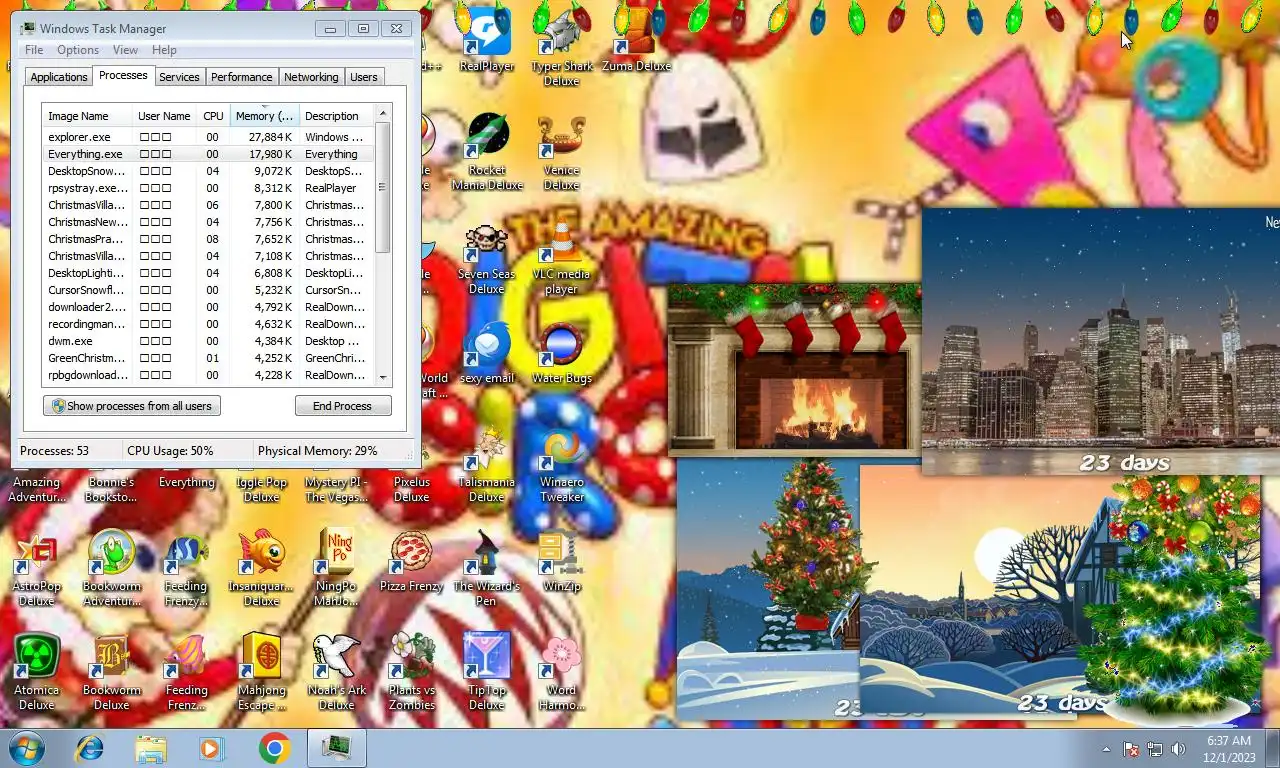This screenshot has height=768, width=1280.
Task: Open Internet Explorer from taskbar
Action: point(89,748)
